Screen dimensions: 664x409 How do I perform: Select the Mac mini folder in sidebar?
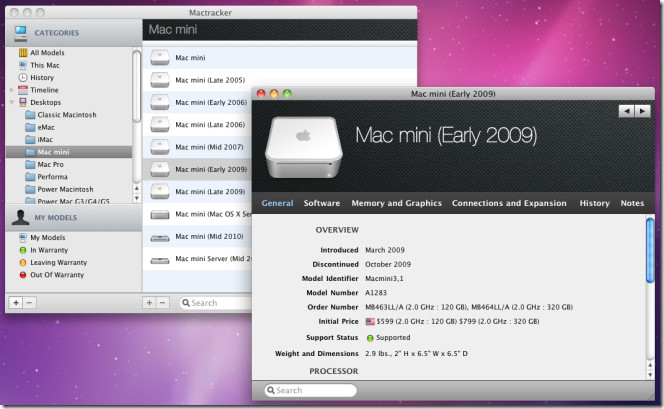click(69, 152)
